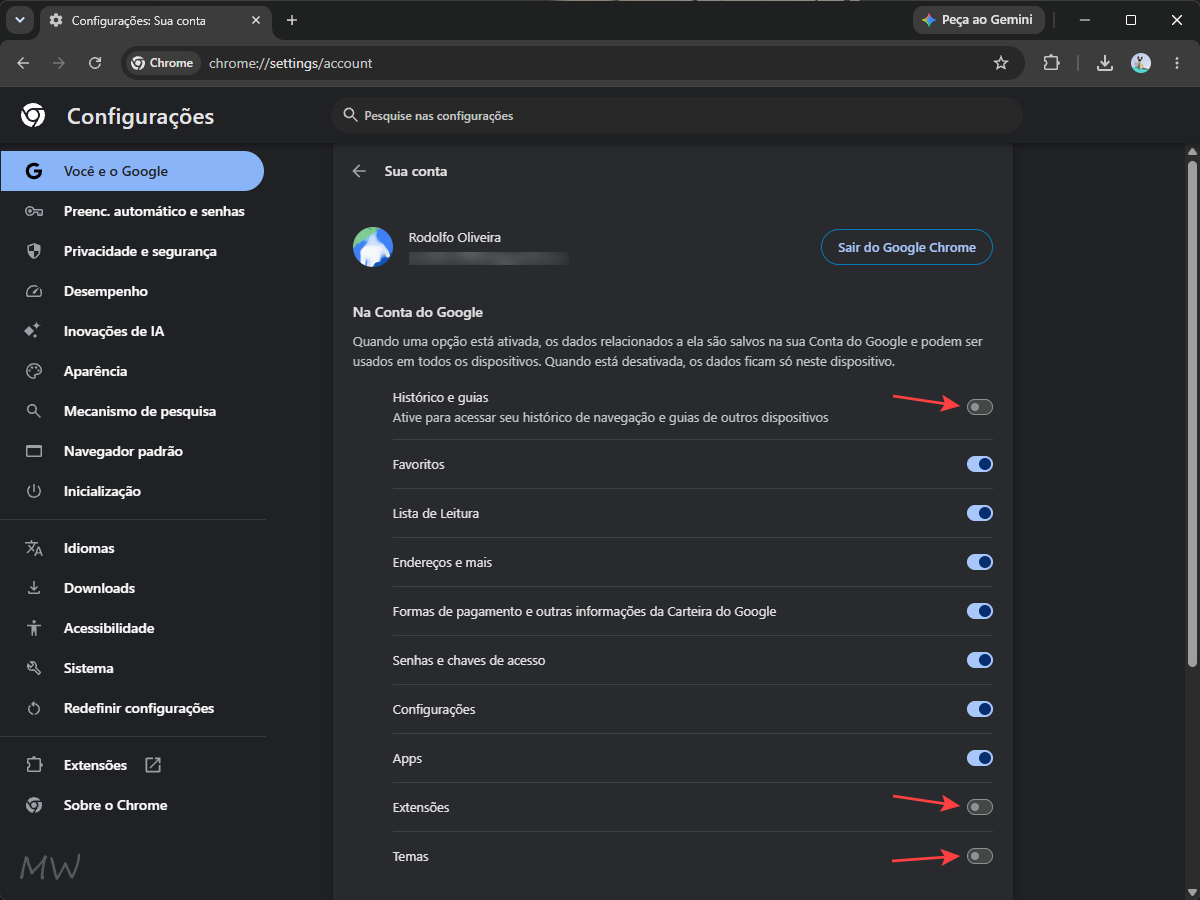
Task: Turn off the Lista de Leitura toggle
Action: pyautogui.click(x=980, y=513)
